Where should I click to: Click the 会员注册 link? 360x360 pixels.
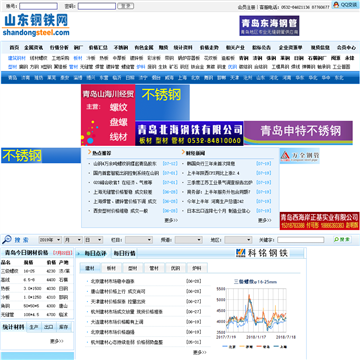[x=247, y=7]
